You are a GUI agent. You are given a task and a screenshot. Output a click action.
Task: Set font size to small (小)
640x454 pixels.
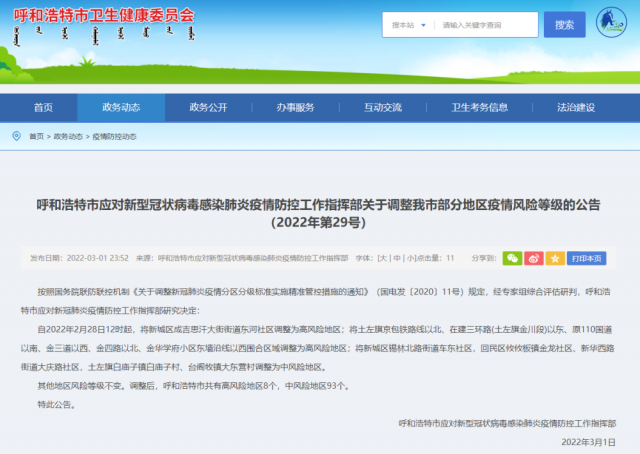[409, 257]
